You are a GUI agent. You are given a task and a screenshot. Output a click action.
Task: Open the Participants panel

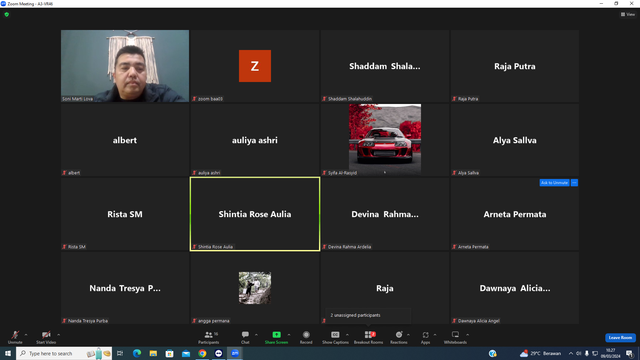[x=209, y=337]
